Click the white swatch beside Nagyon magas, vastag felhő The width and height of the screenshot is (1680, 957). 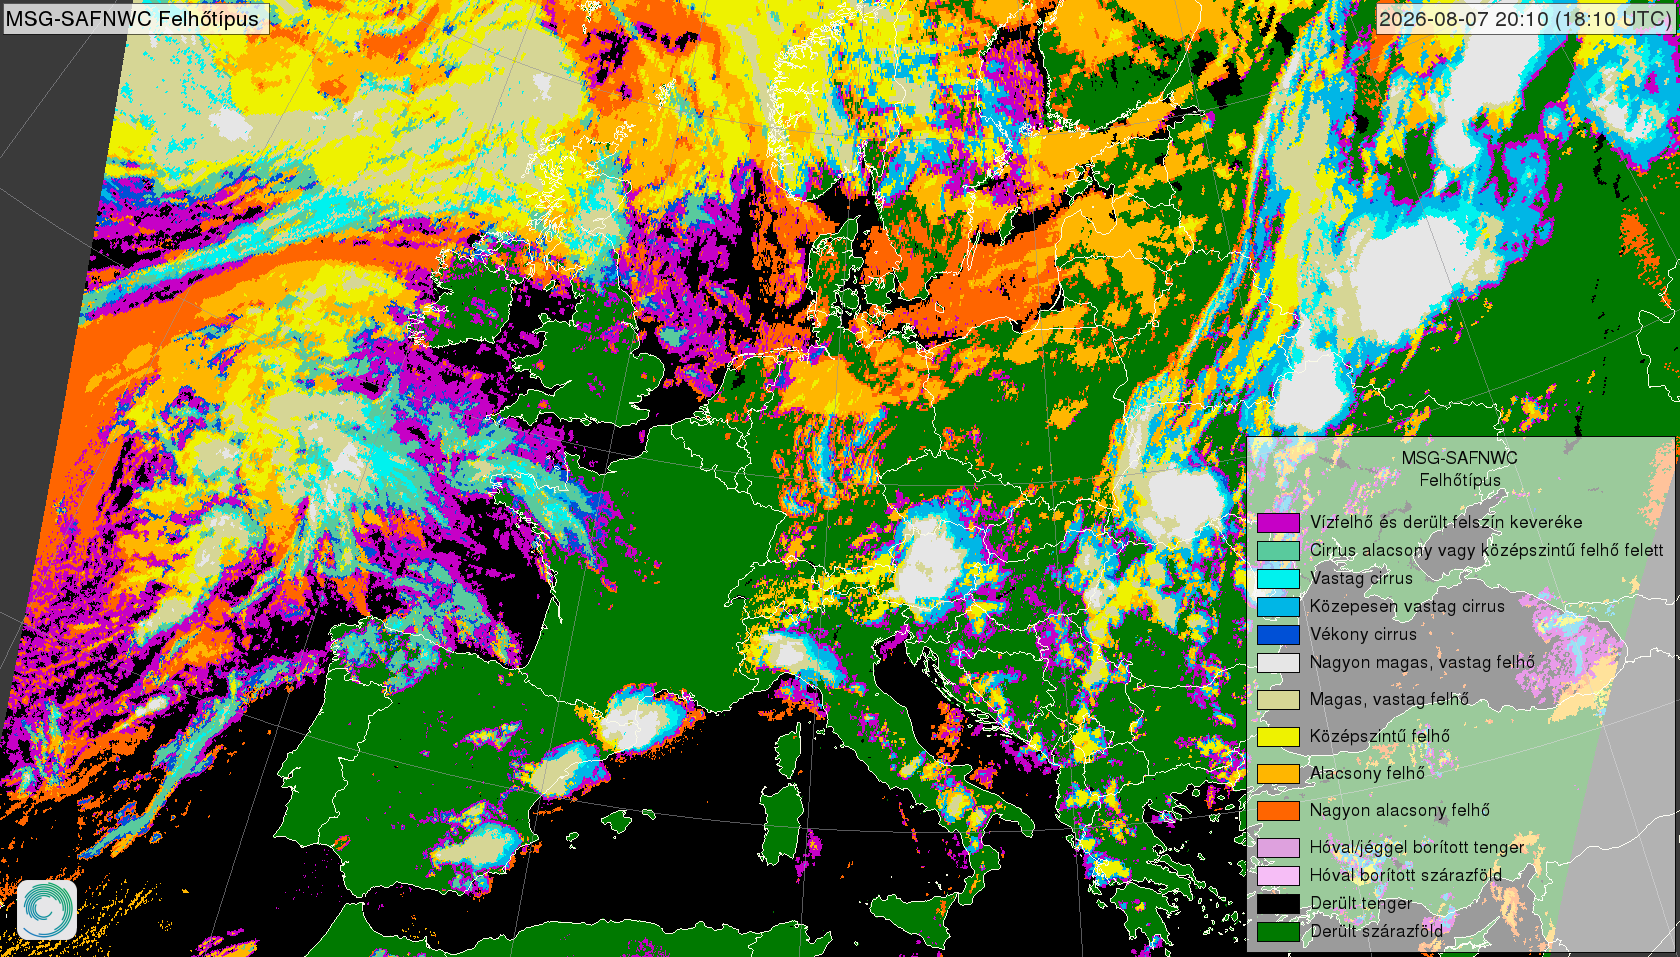click(1278, 662)
